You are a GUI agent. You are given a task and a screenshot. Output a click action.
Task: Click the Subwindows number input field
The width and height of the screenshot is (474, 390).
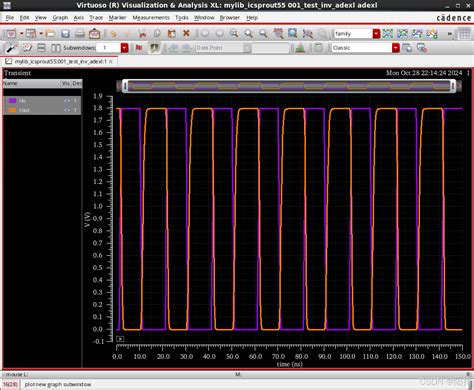coord(109,48)
